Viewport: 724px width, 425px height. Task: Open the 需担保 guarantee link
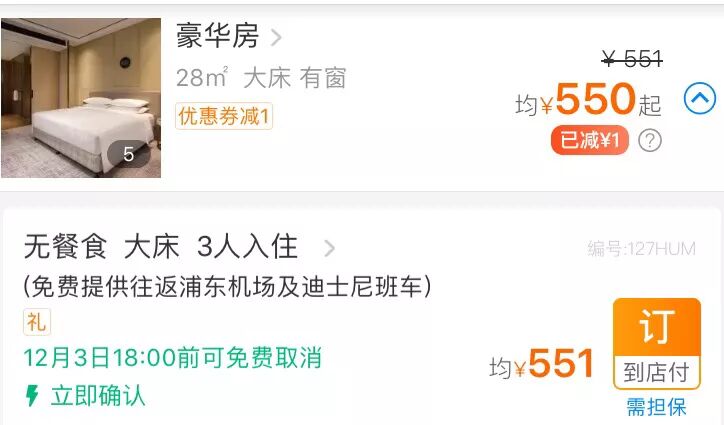click(x=656, y=407)
